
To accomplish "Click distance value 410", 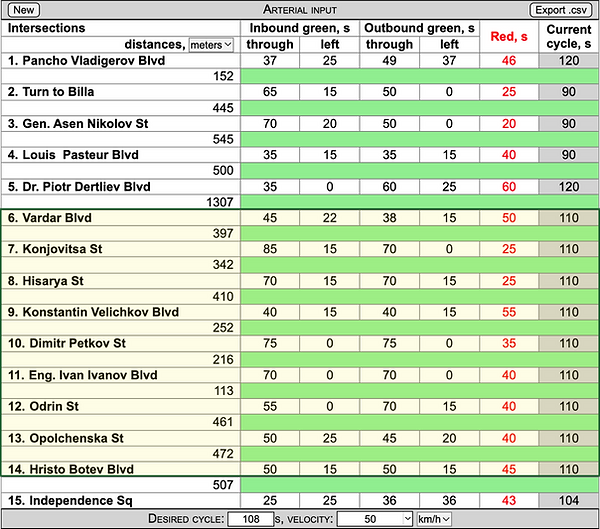I will [x=223, y=297].
